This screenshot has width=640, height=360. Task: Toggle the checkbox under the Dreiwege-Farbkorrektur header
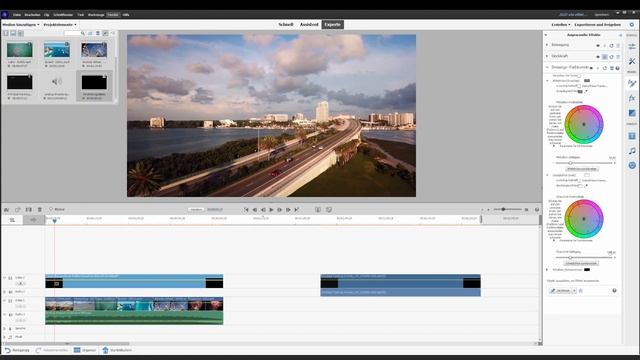579,76
